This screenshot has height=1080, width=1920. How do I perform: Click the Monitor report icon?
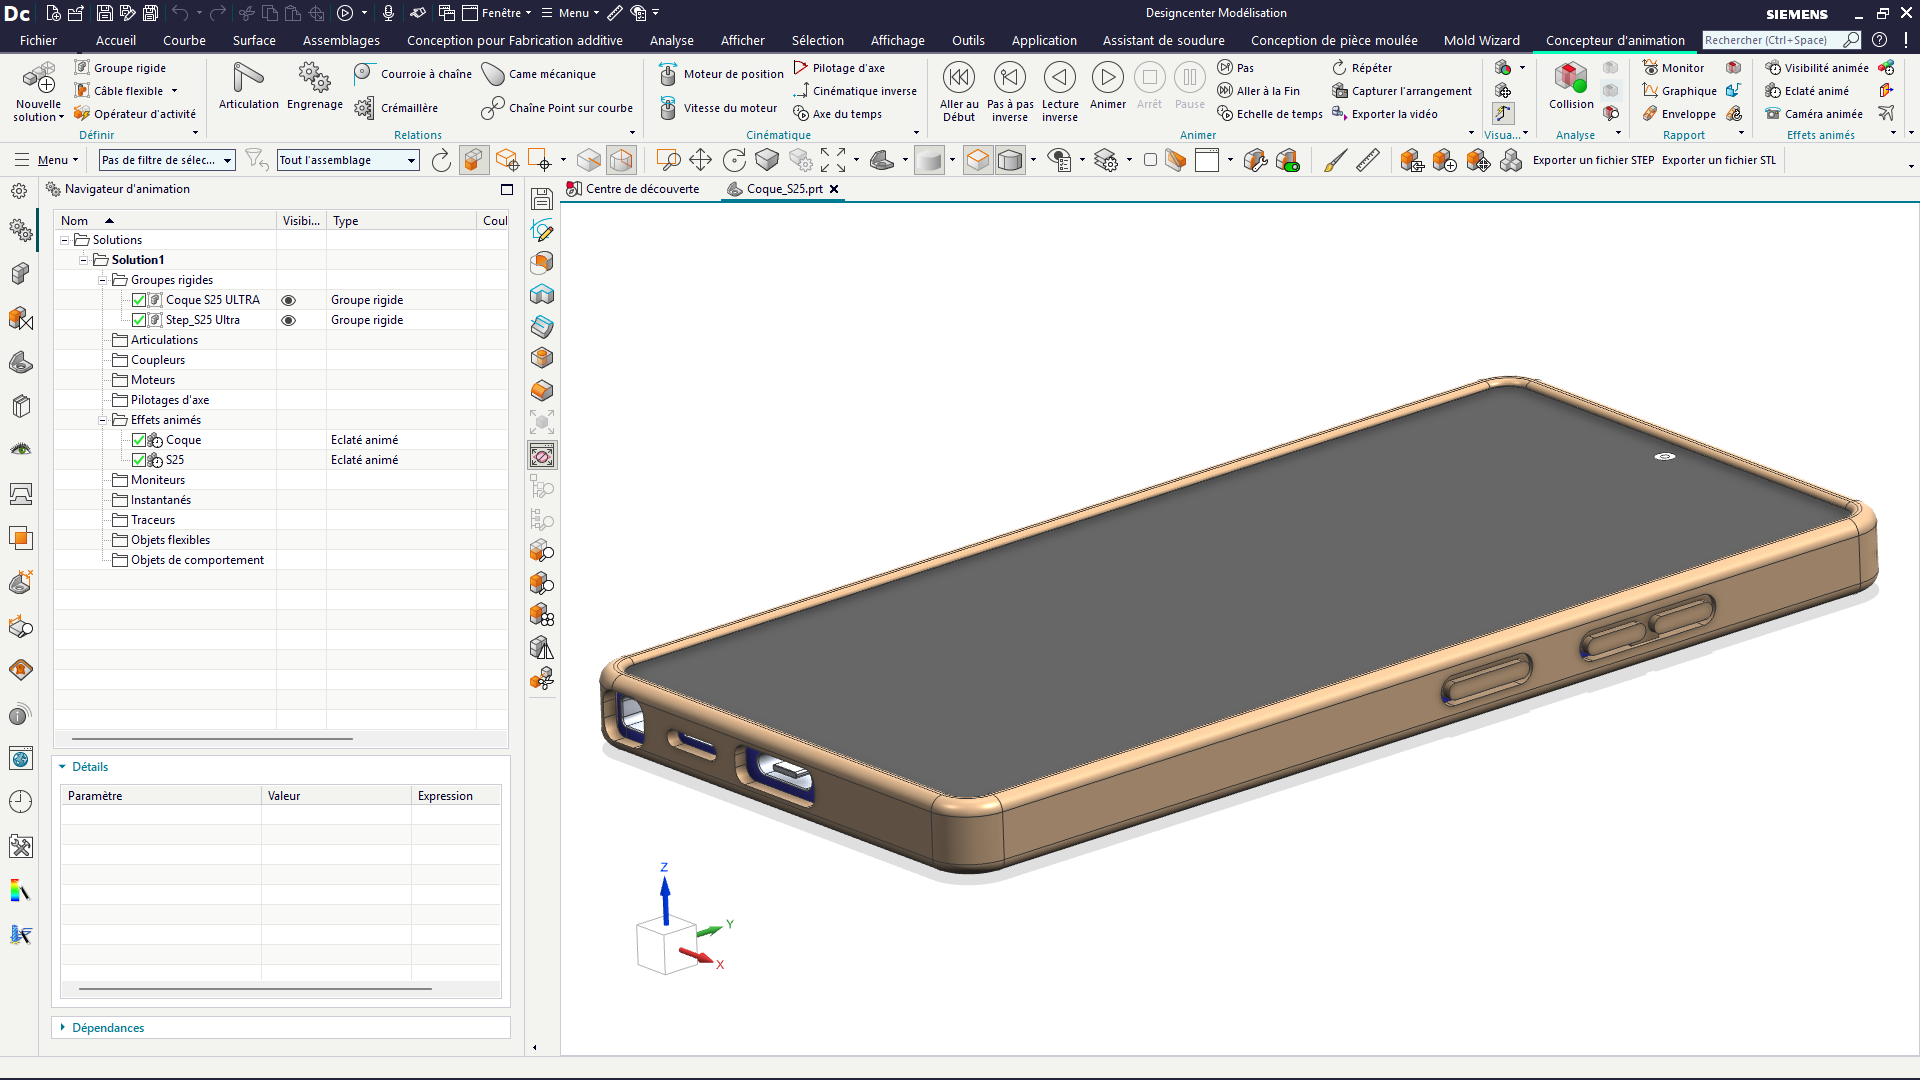click(x=1673, y=68)
